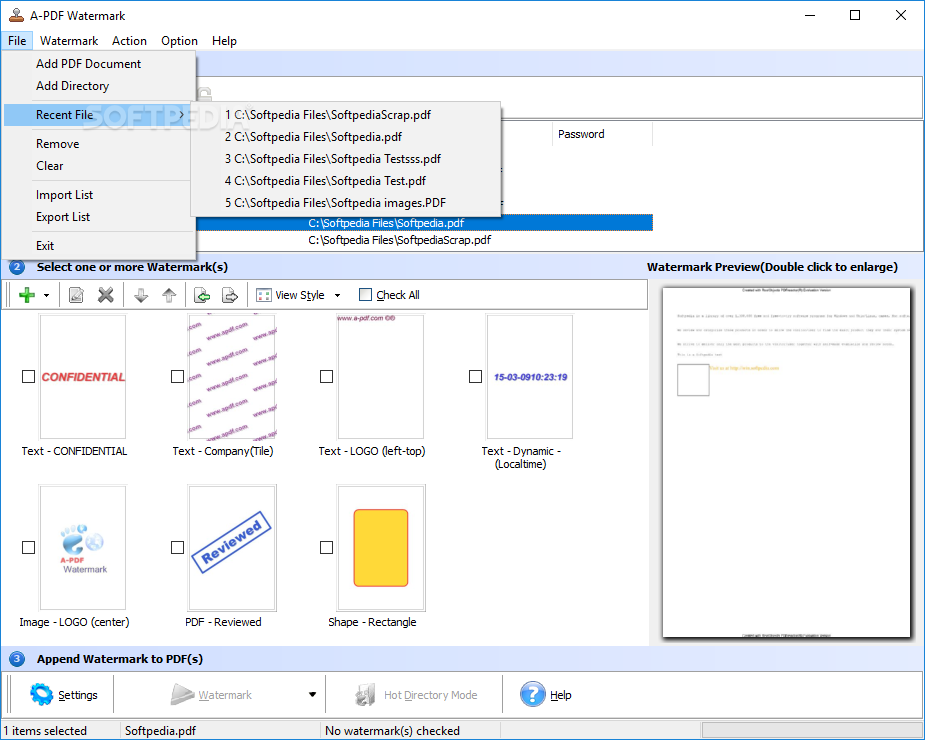The height and width of the screenshot is (740, 925).
Task: Check the Text - Dynamic (Localtime) box
Action: pos(475,376)
